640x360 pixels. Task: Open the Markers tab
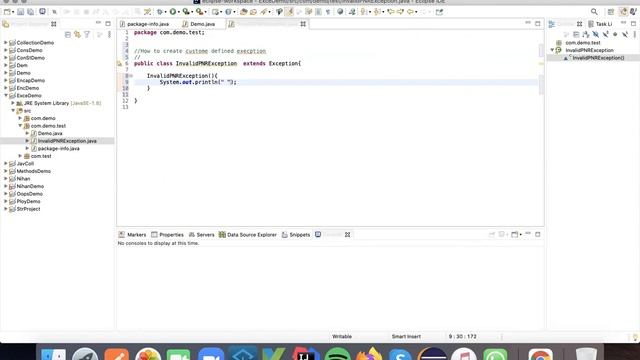tap(132, 235)
